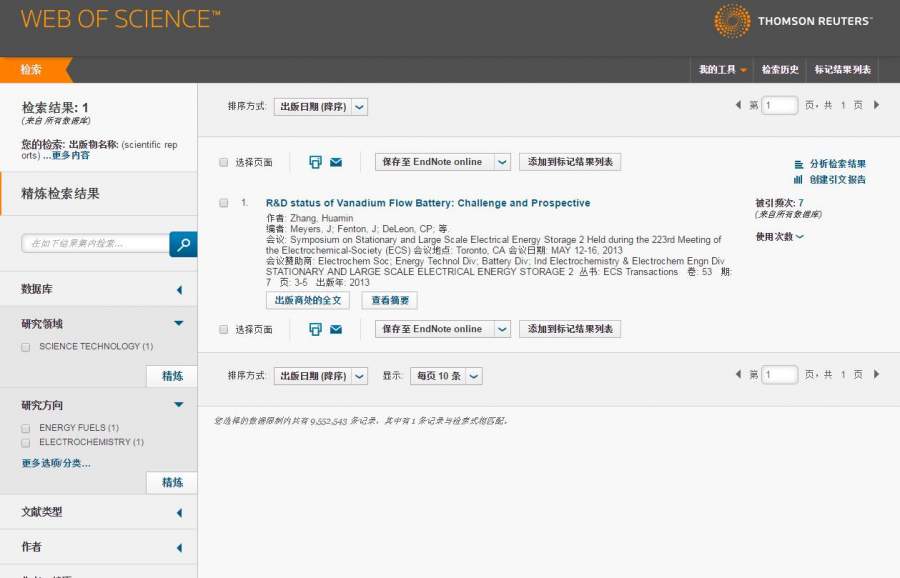Click the Thomson Reuters logo
900x578 pixels.
pyautogui.click(x=793, y=21)
